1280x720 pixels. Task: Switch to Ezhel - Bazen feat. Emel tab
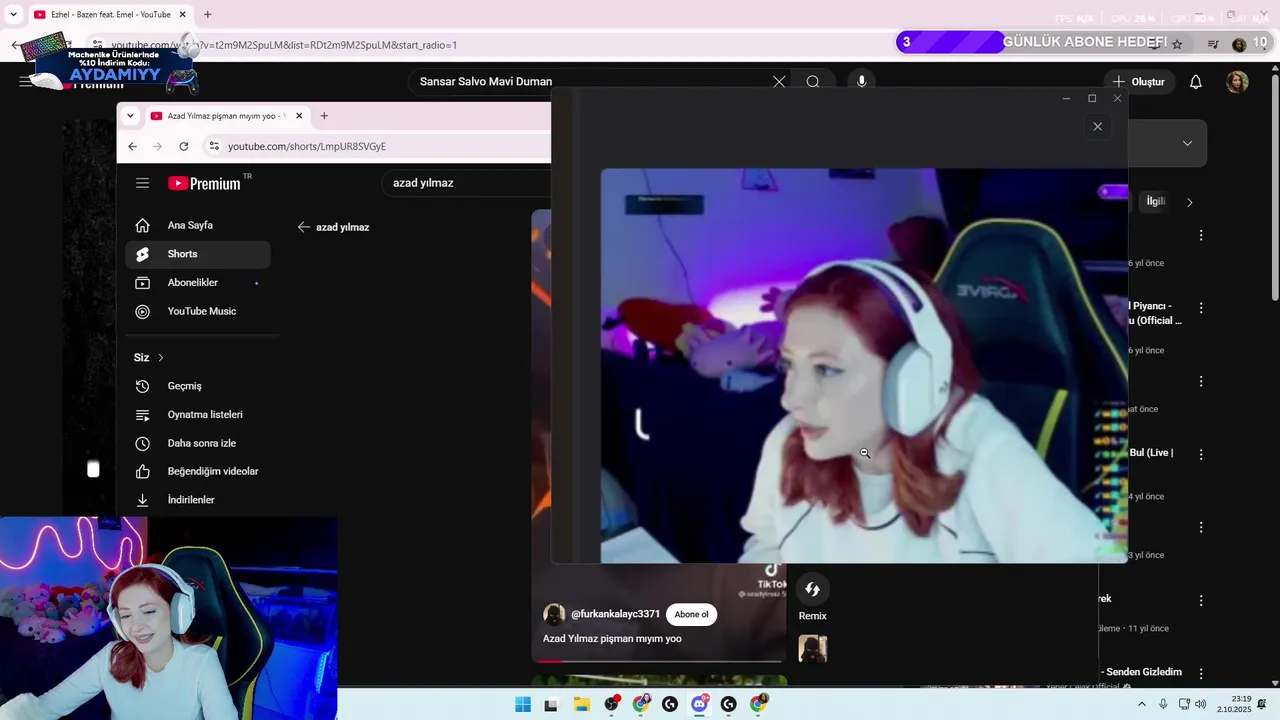108,15
